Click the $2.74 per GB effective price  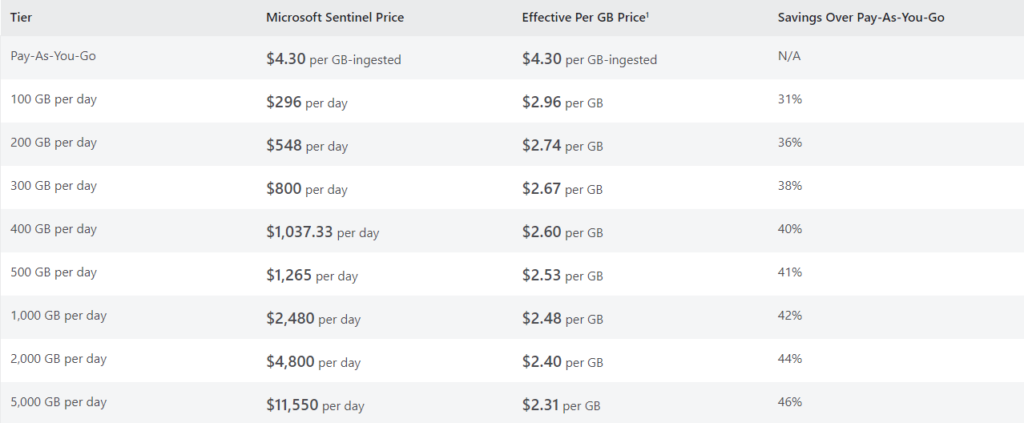(562, 146)
